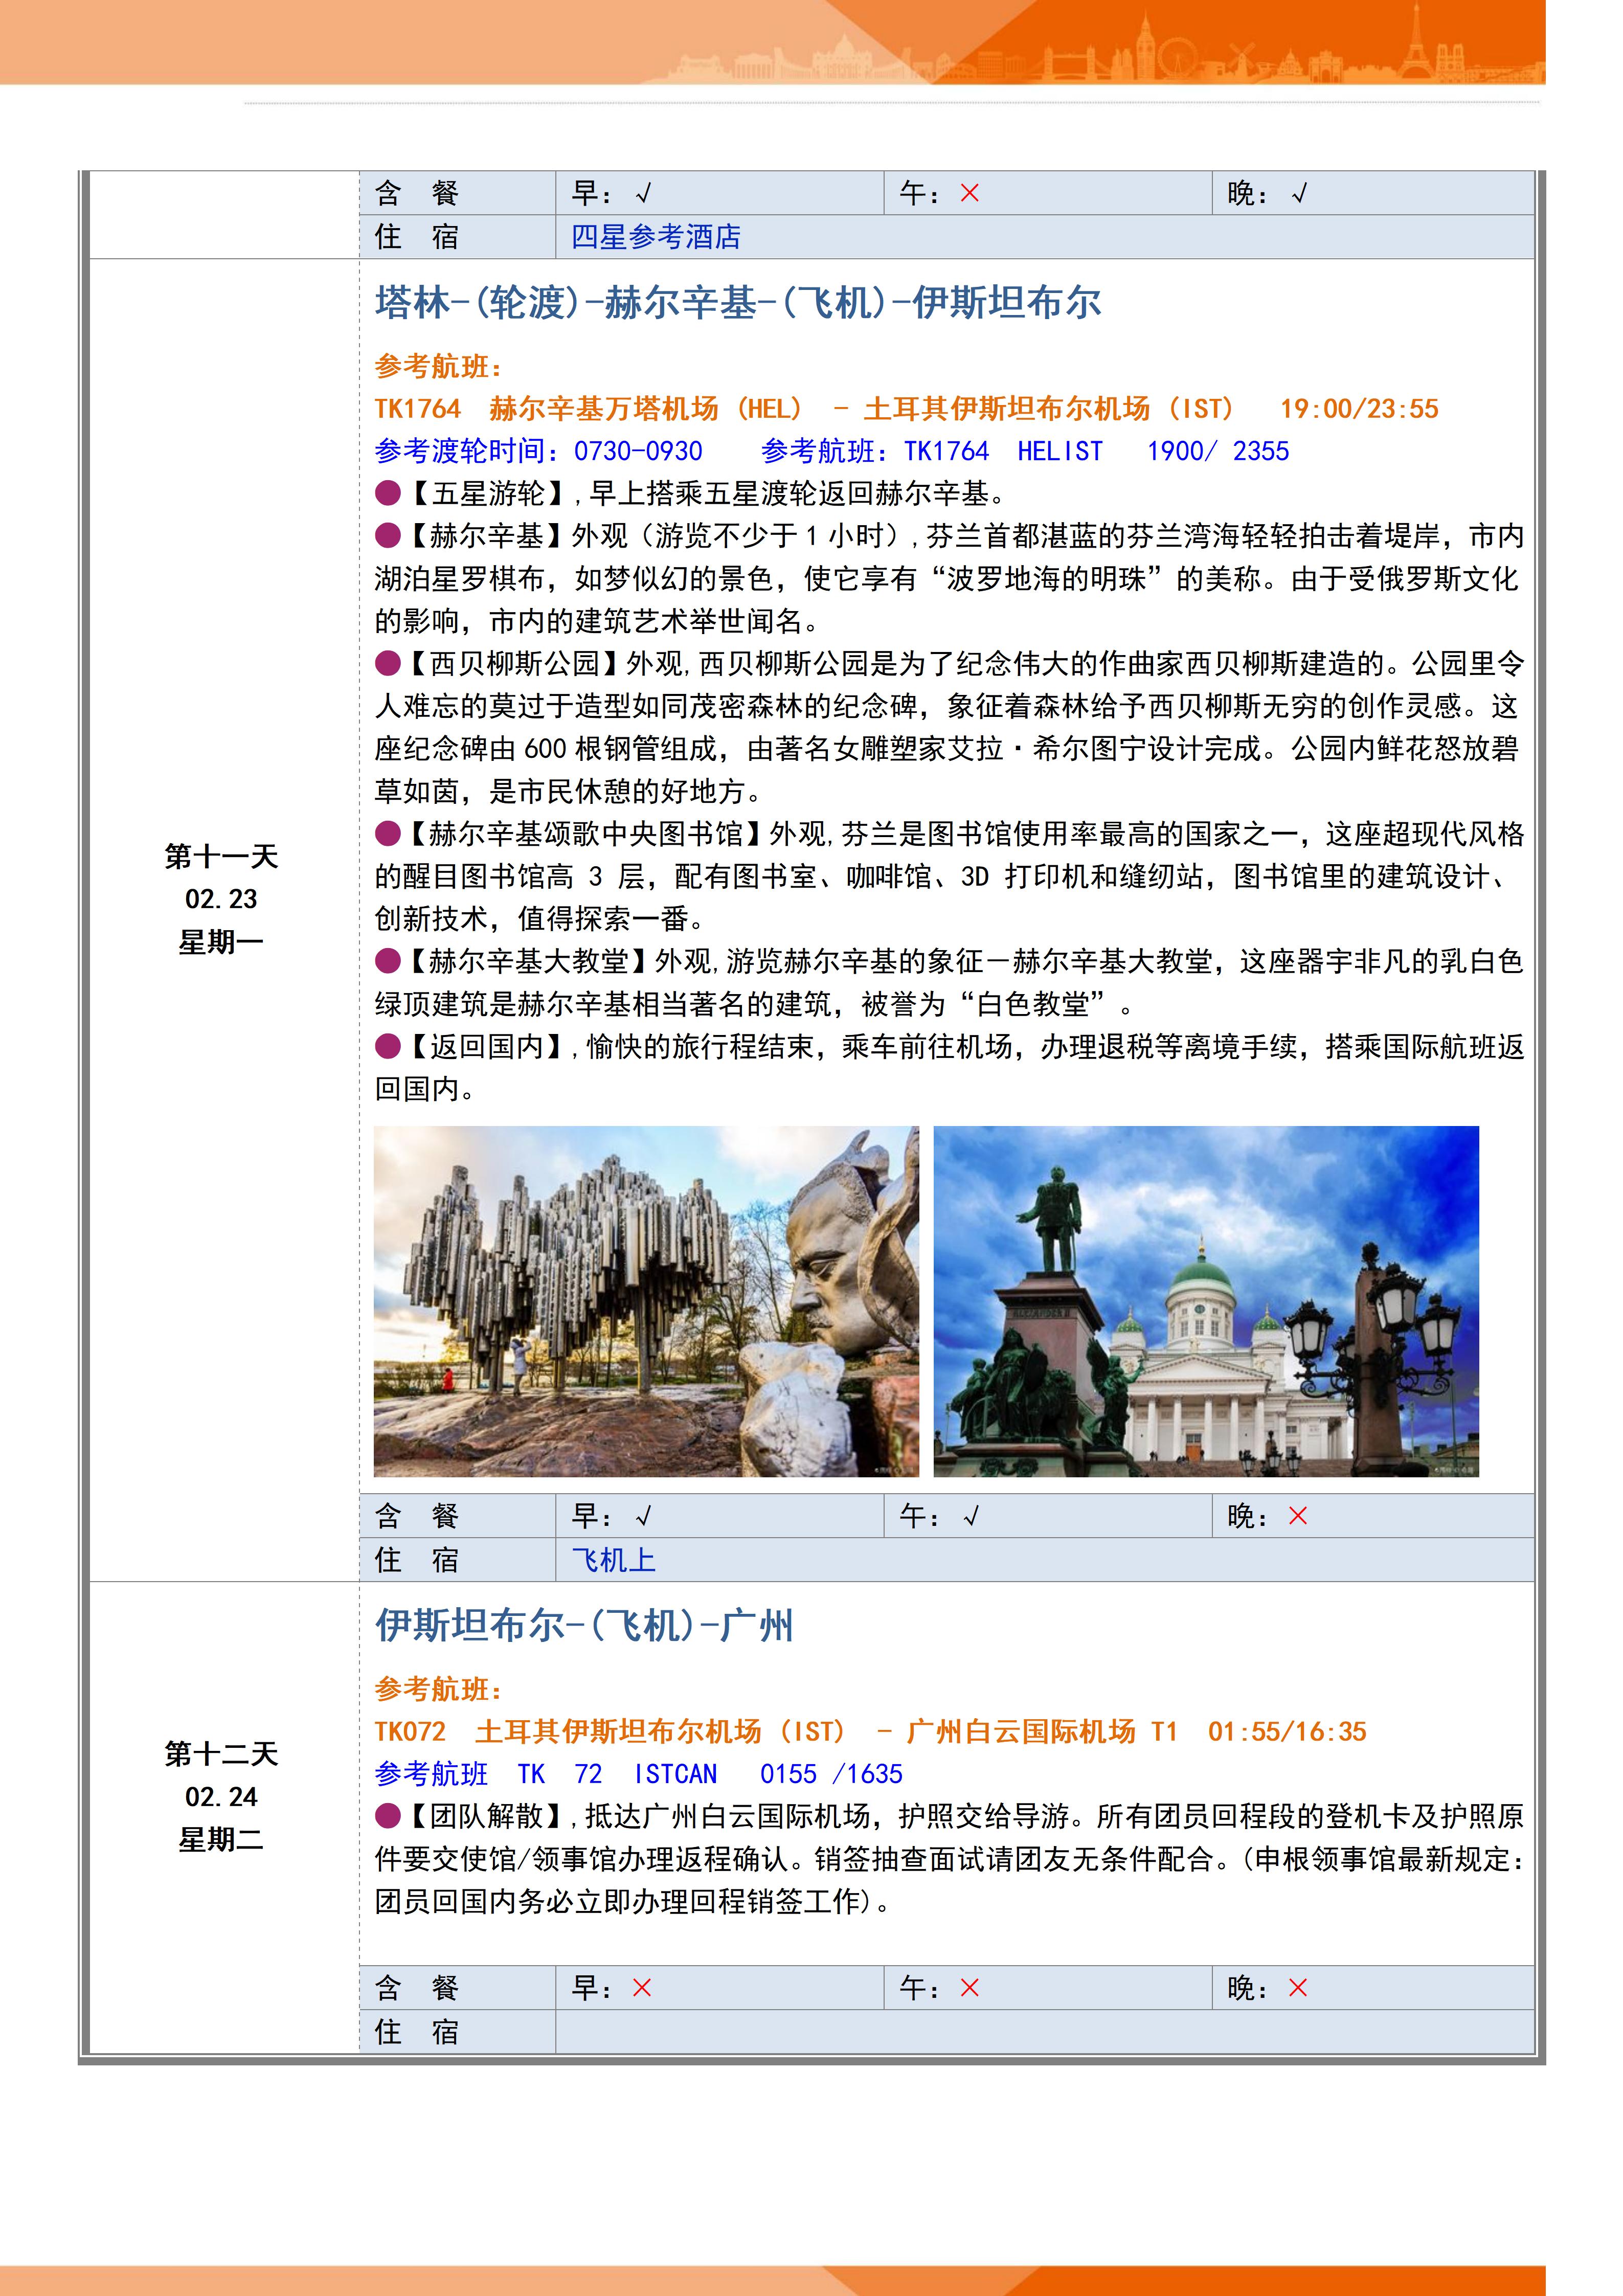Click the 四星参考酒店 blue link

pos(655,237)
